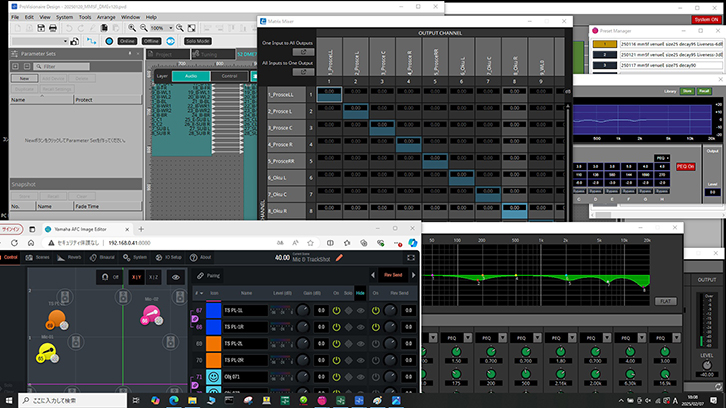Open the Tools menu in ProVisionaire Design
Viewport: 726px width, 408px height.
coord(87,17)
